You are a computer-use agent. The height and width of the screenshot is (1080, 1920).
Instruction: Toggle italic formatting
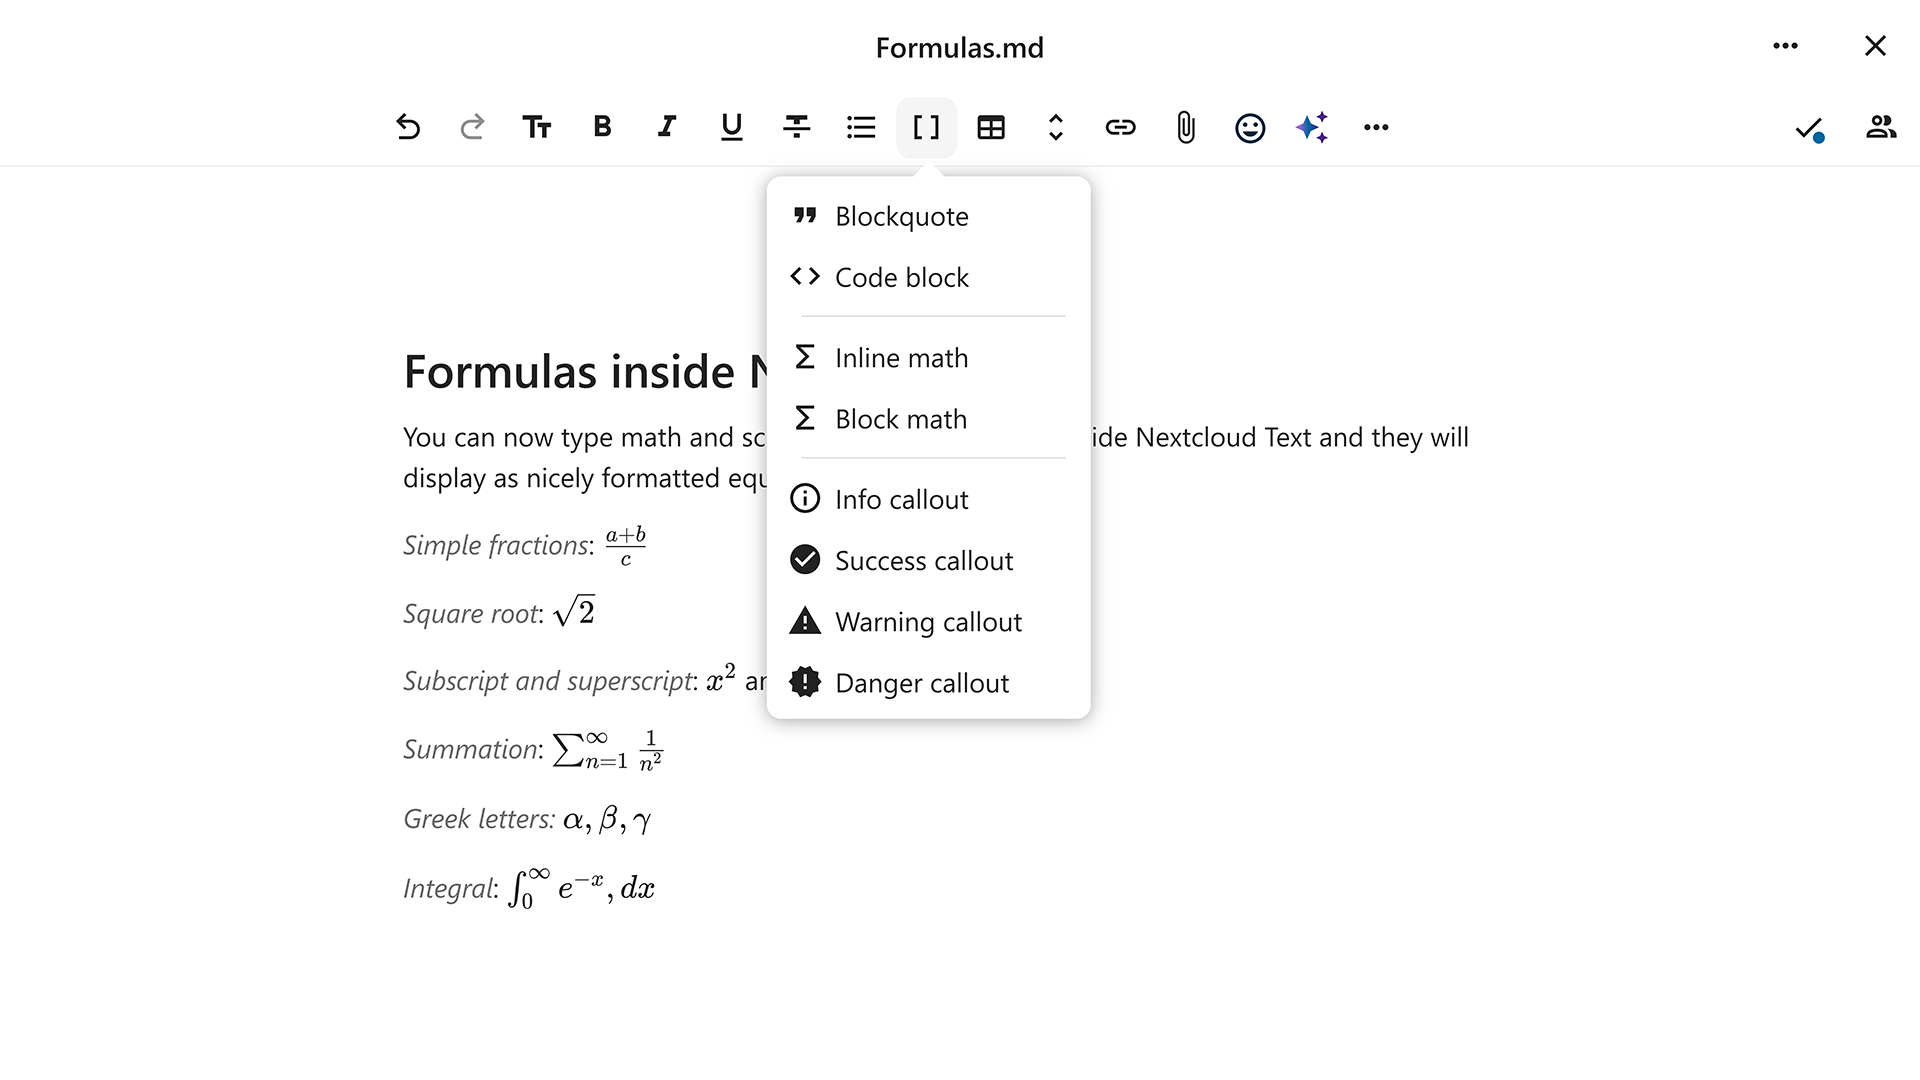click(666, 127)
